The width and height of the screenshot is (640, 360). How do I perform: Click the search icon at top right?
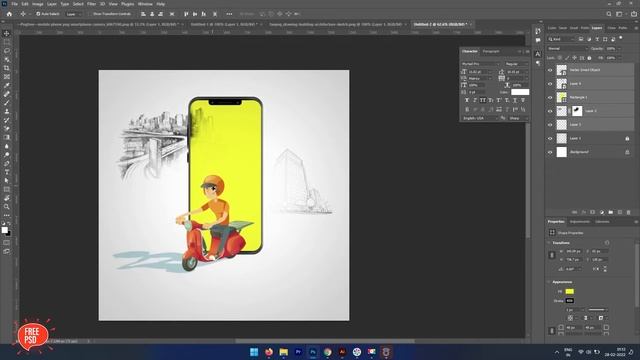(x=609, y=14)
